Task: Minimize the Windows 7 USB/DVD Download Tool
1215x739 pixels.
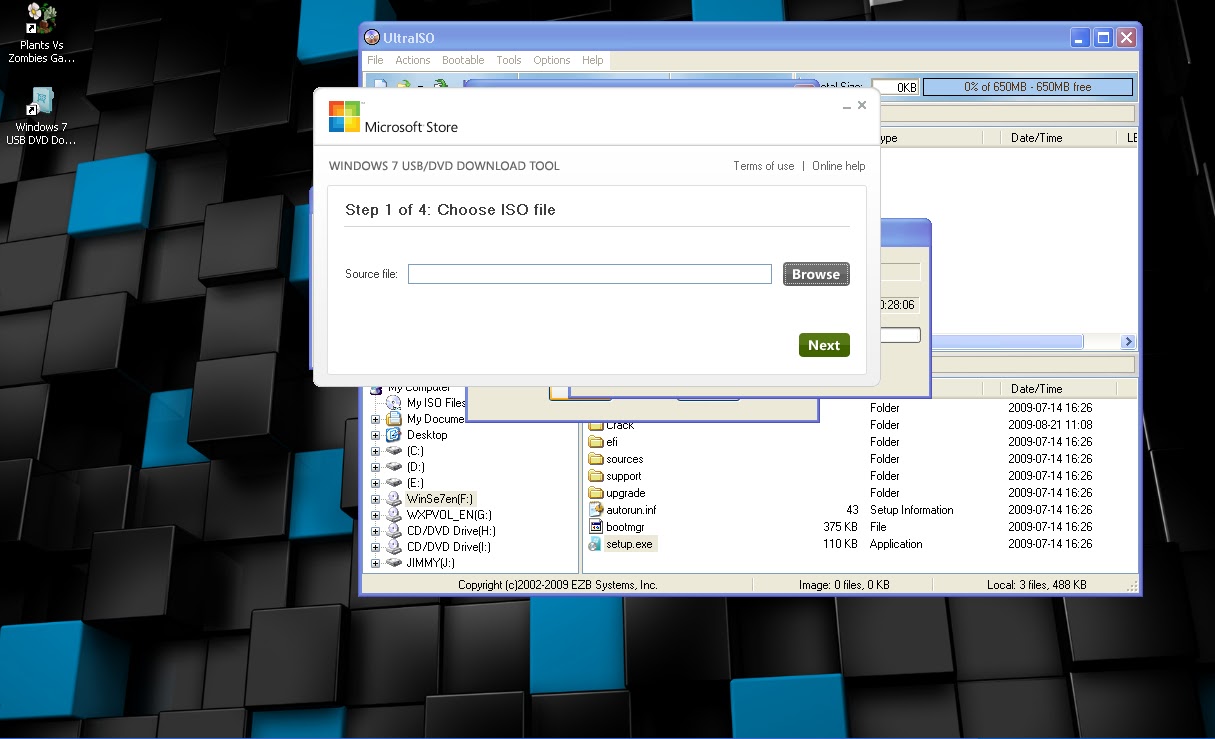Action: tap(846, 105)
